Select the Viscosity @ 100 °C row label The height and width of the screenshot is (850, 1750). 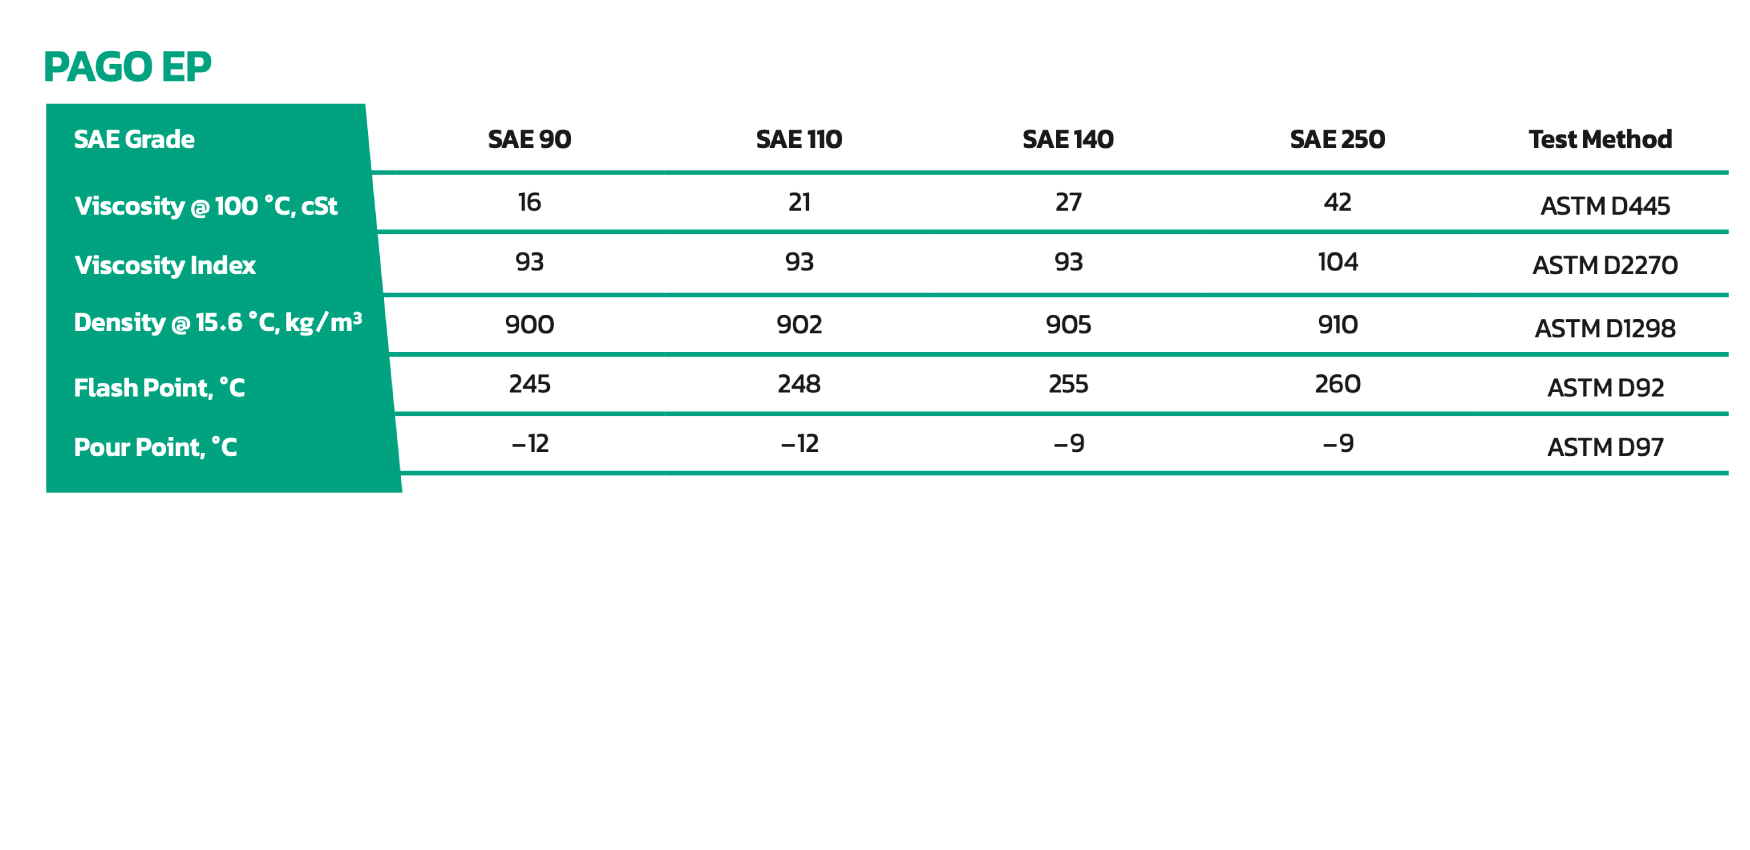tap(206, 206)
